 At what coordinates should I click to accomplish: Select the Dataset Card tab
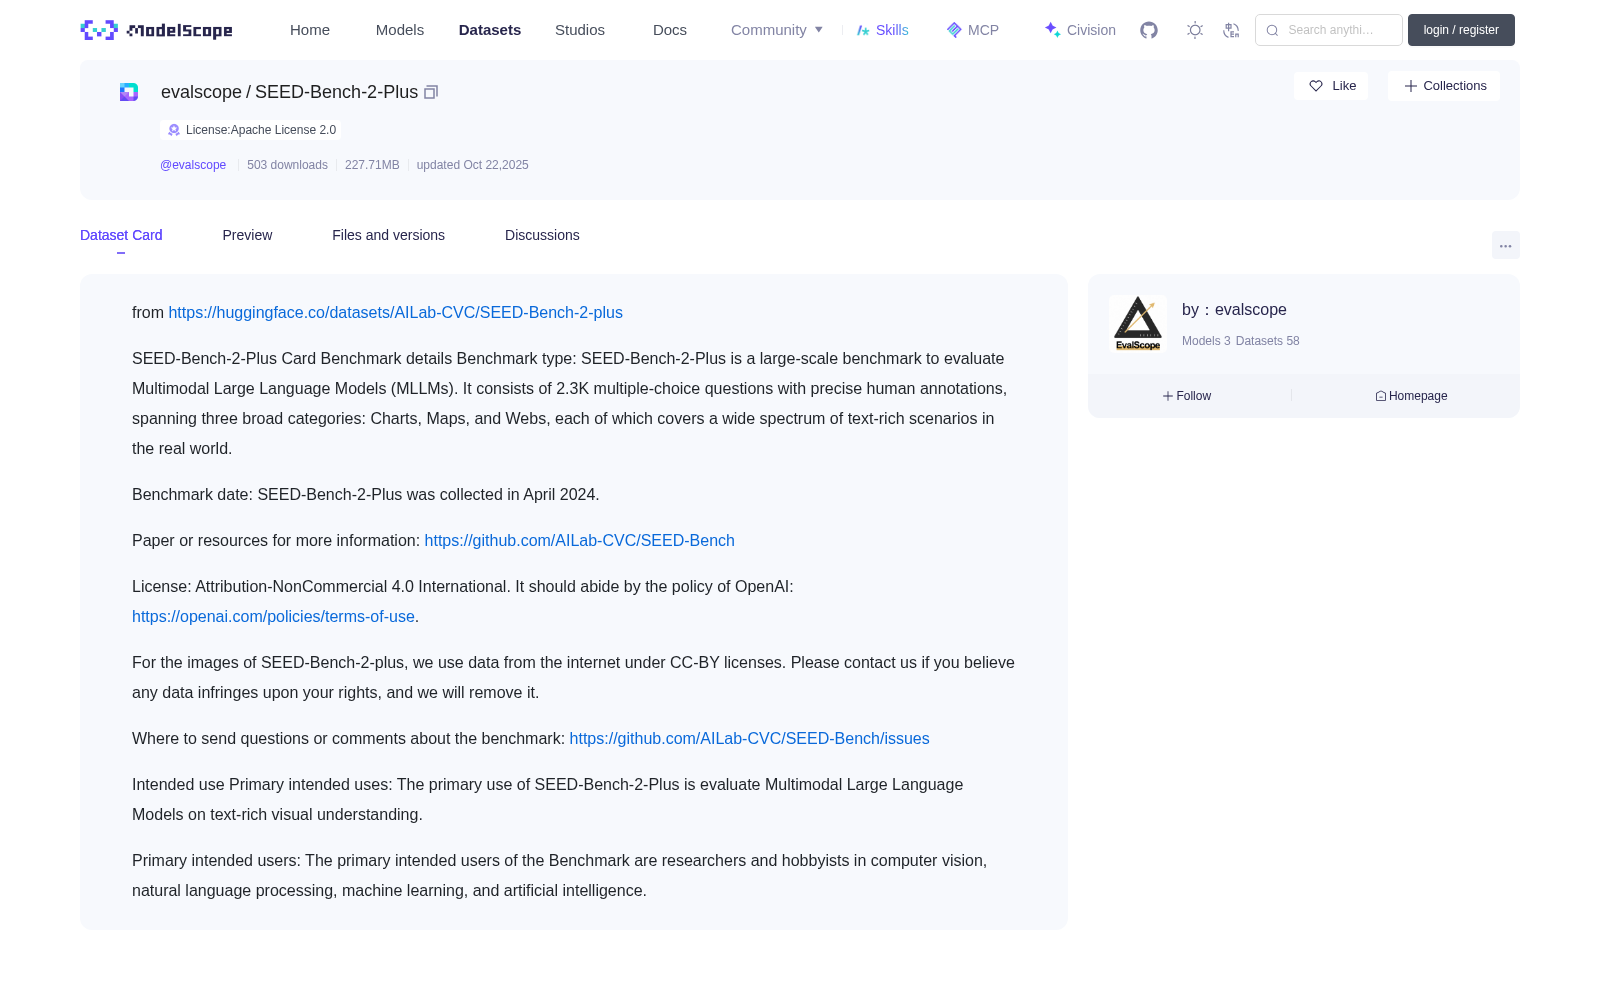[x=121, y=235]
